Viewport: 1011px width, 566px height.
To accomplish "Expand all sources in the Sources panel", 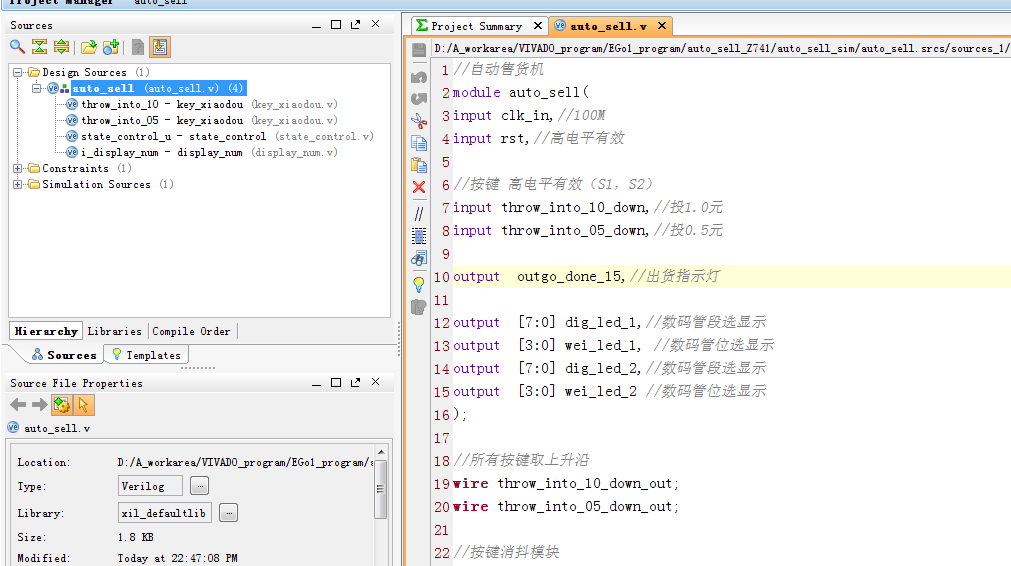I will (x=61, y=46).
